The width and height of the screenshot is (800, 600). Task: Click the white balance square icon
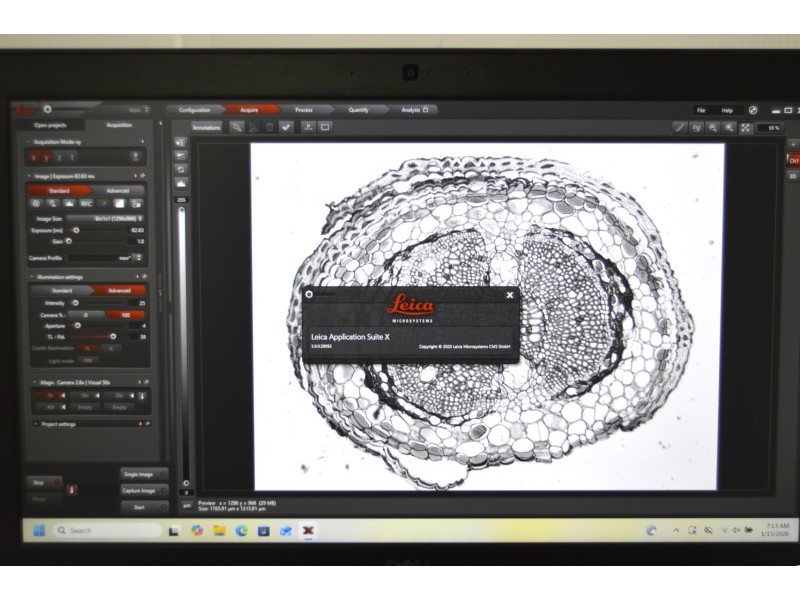click(119, 204)
